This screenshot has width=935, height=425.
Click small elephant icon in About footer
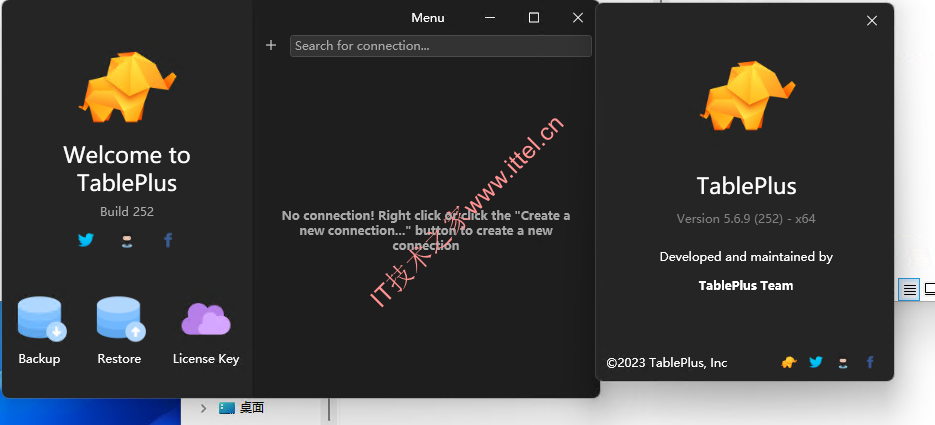pos(789,362)
